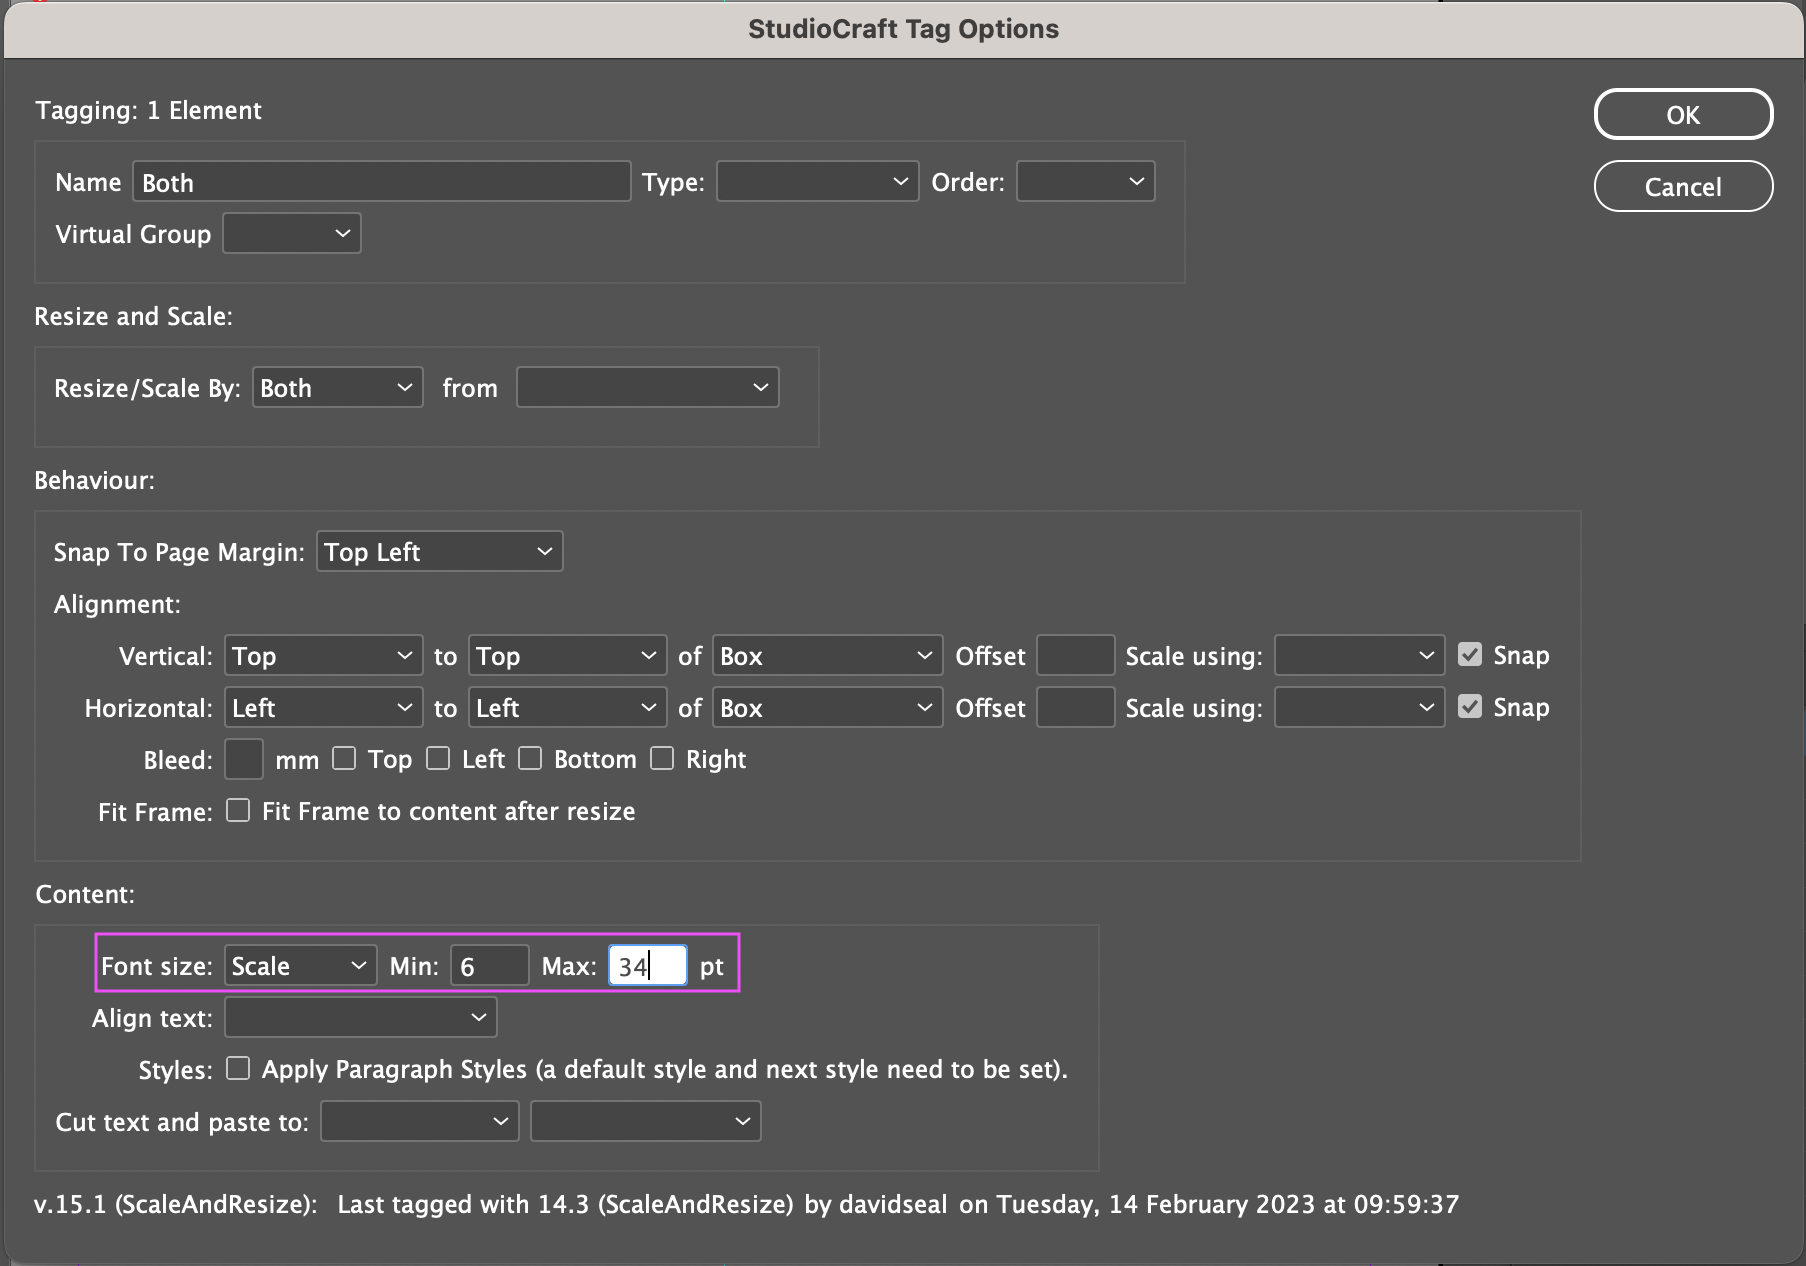The width and height of the screenshot is (1806, 1266).
Task: Click the 'Tagging: 1 Element' label
Action: click(148, 111)
